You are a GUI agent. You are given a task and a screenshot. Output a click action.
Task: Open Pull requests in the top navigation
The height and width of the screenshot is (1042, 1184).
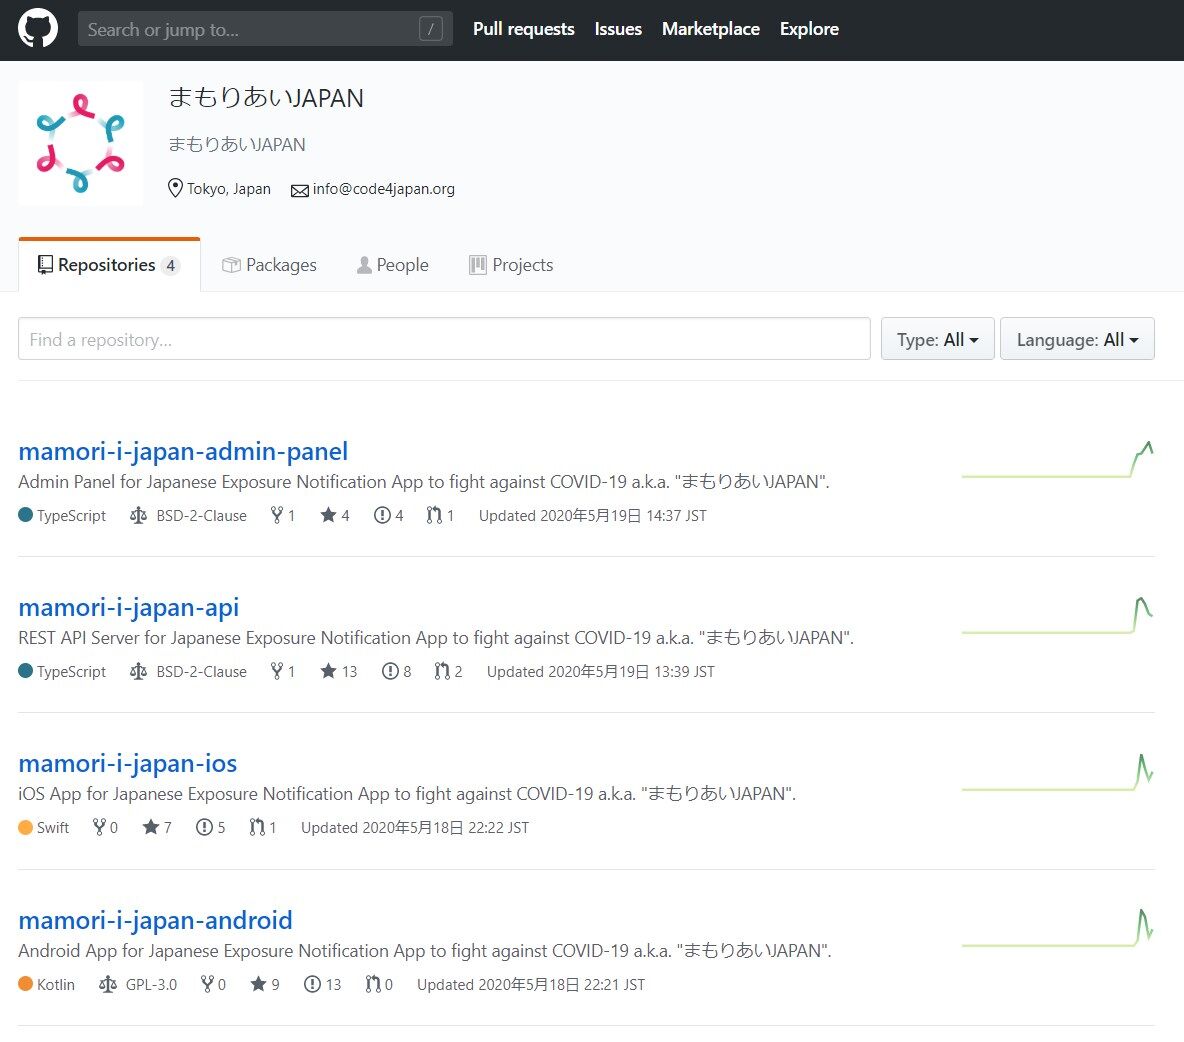pyautogui.click(x=523, y=29)
